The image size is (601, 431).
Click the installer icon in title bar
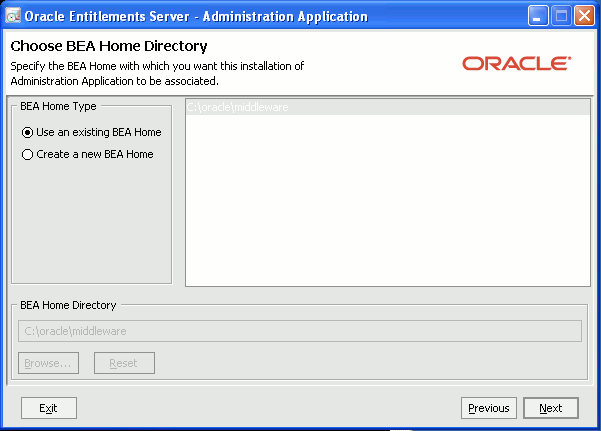coord(13,16)
